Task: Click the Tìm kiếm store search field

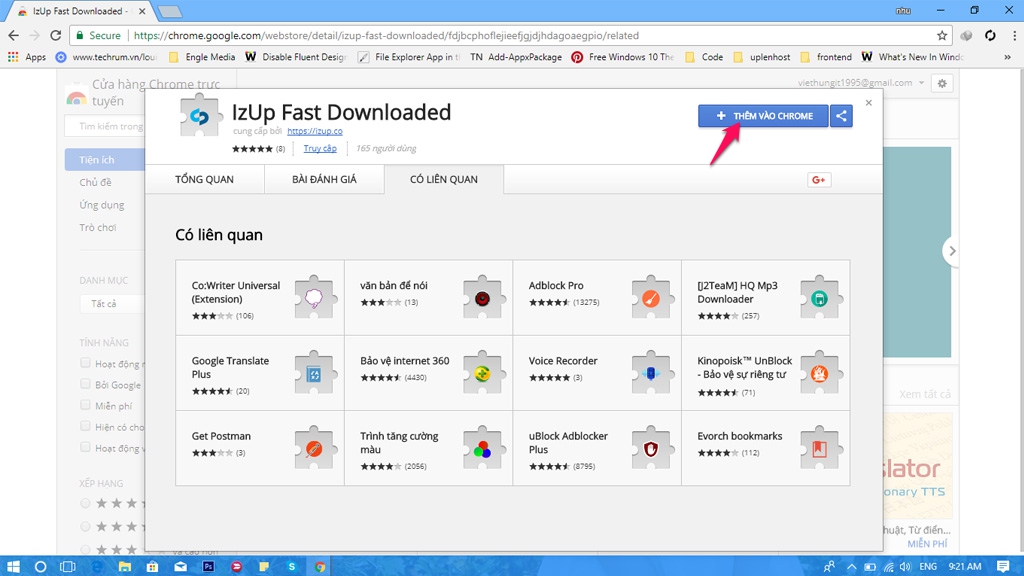Action: pyautogui.click(x=104, y=126)
